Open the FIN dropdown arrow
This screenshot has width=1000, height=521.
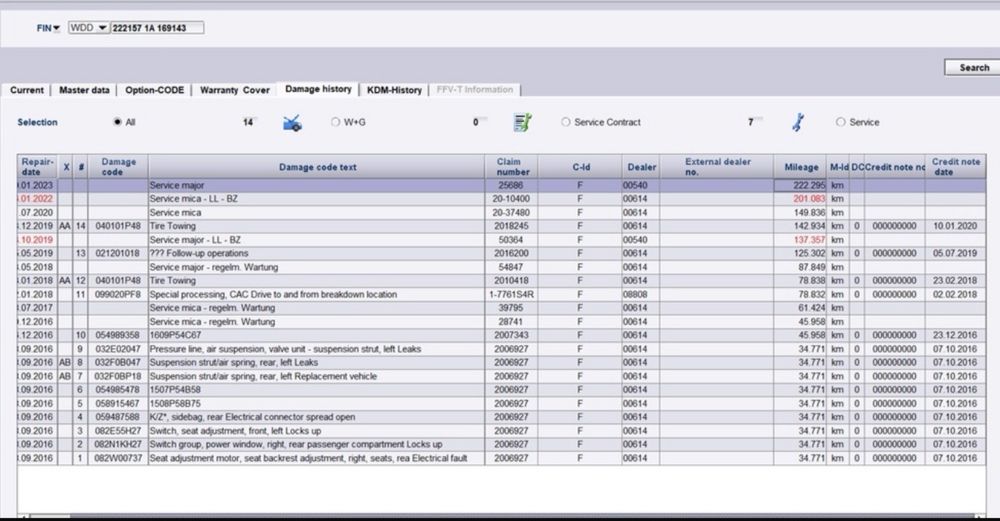click(x=56, y=29)
